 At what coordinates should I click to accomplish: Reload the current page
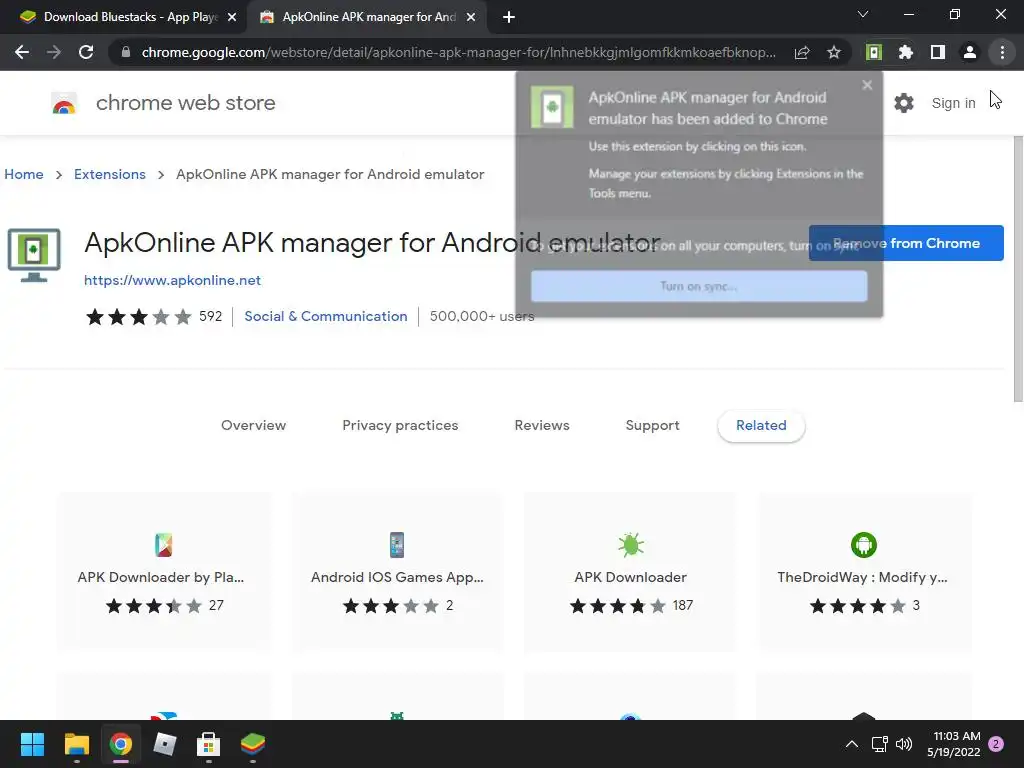click(x=86, y=52)
